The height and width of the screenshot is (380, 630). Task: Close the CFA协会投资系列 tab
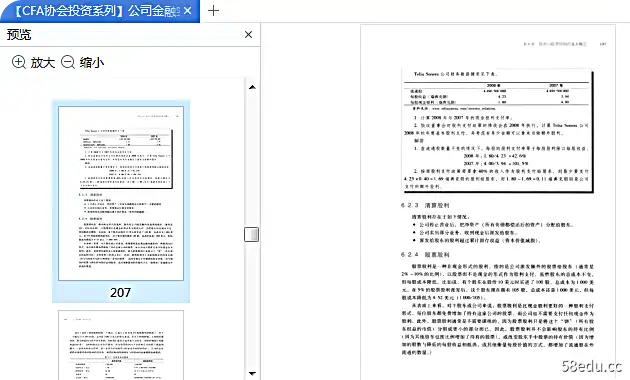tap(188, 11)
